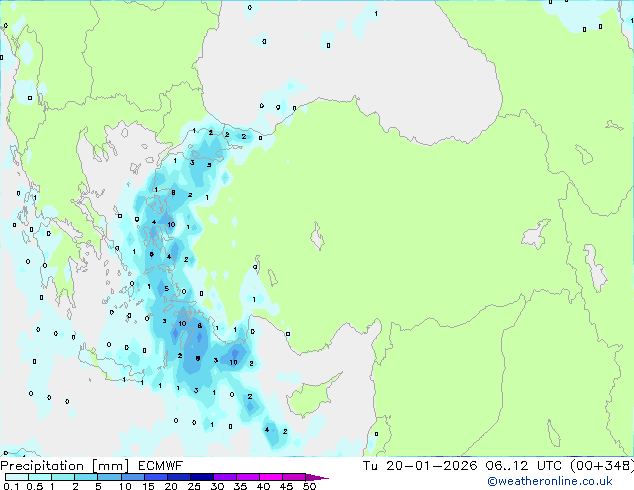This screenshot has height=490, width=634.
Task: Click the "35" legend tick label
Action: 240,486
